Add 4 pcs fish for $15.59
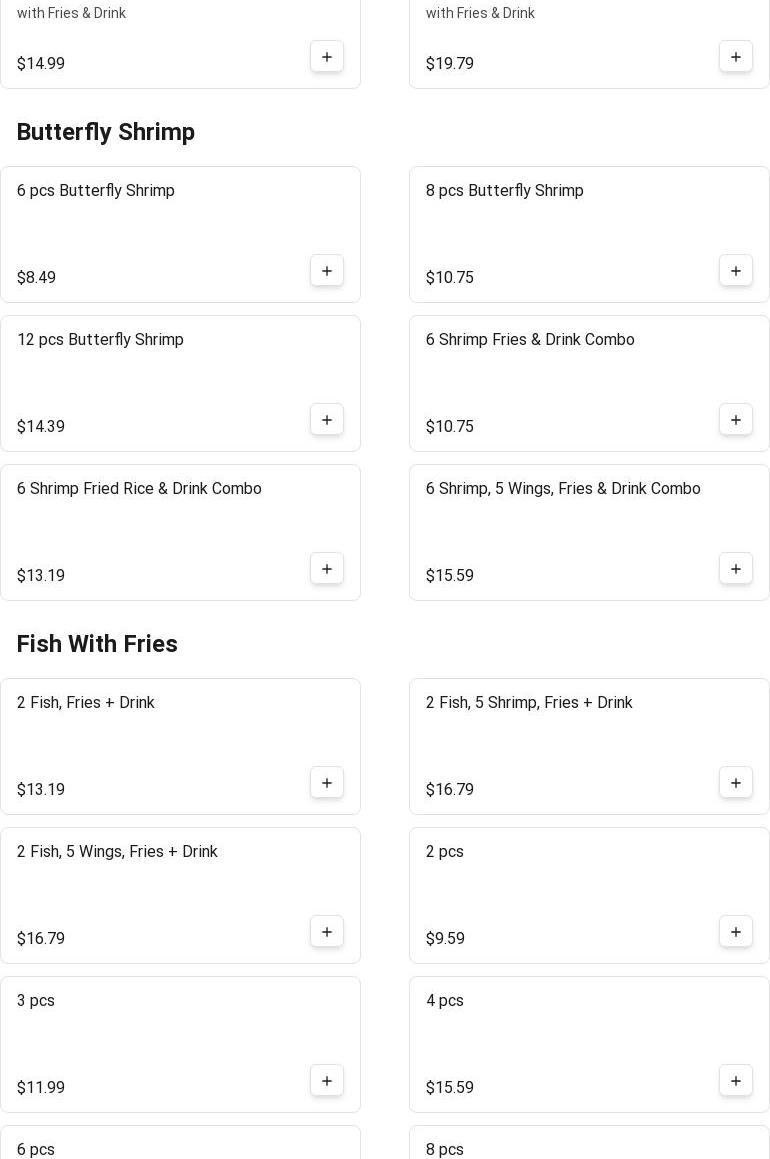This screenshot has height=1159, width=770. click(736, 1081)
